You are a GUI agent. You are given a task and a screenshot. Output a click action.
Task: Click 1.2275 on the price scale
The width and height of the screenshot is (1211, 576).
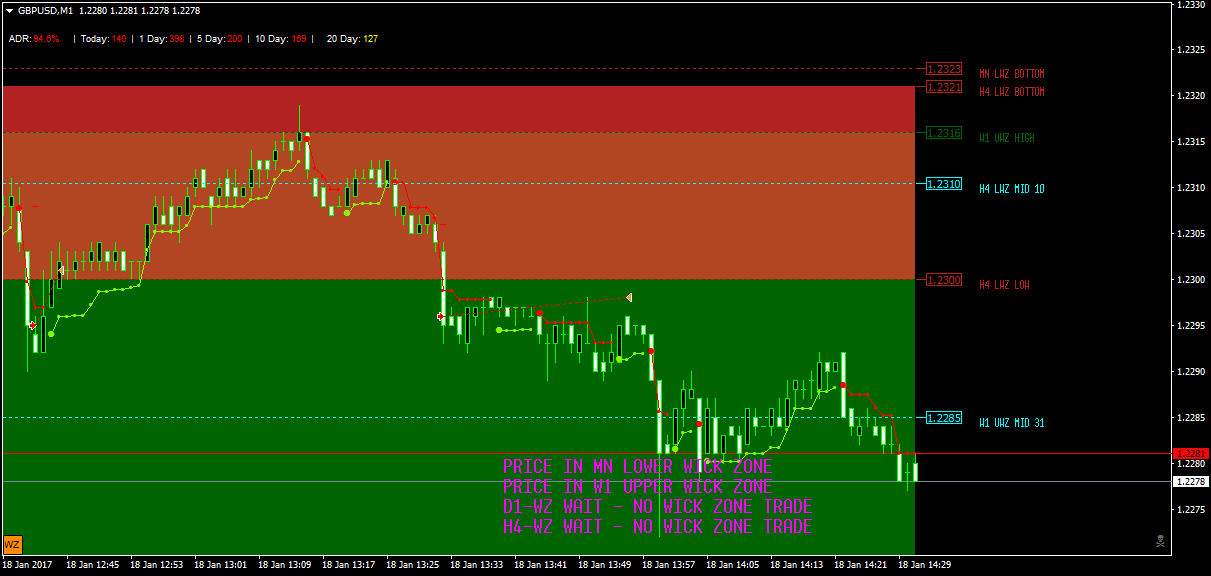(x=1192, y=510)
